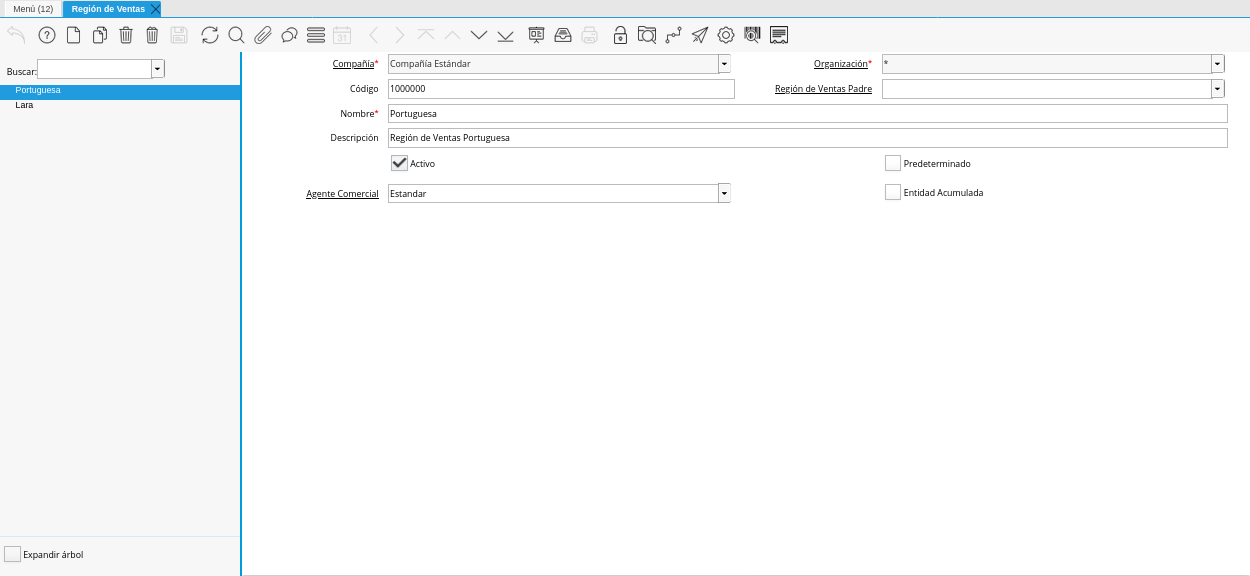Toggle grid view with stacked-lines icon

point(316,35)
